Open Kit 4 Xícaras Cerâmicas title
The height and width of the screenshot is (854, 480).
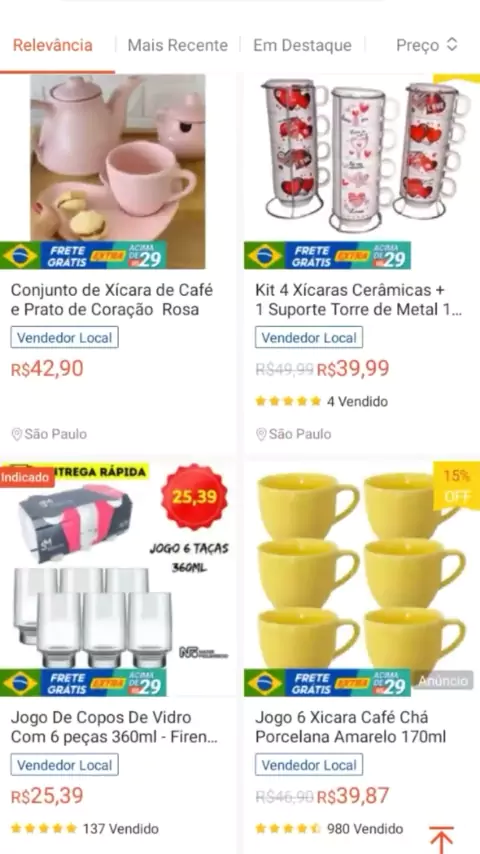tap(359, 300)
